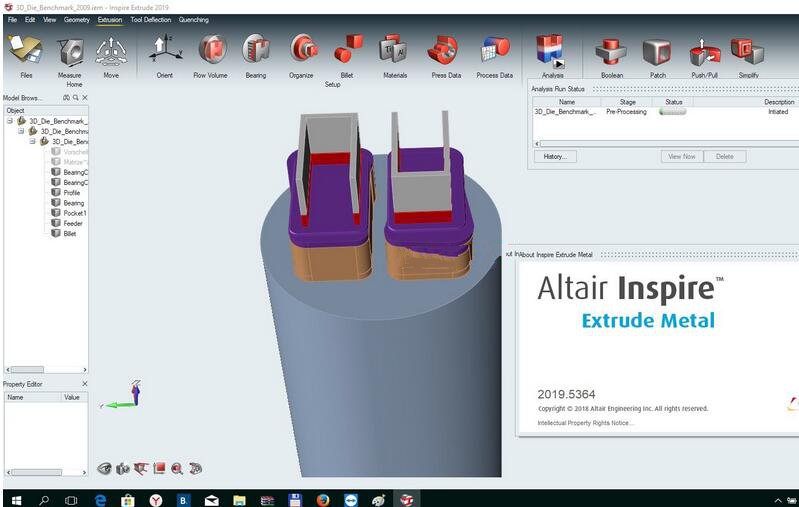Click the show/hide eye icon in viewport
The width and height of the screenshot is (799, 507).
coord(104,468)
